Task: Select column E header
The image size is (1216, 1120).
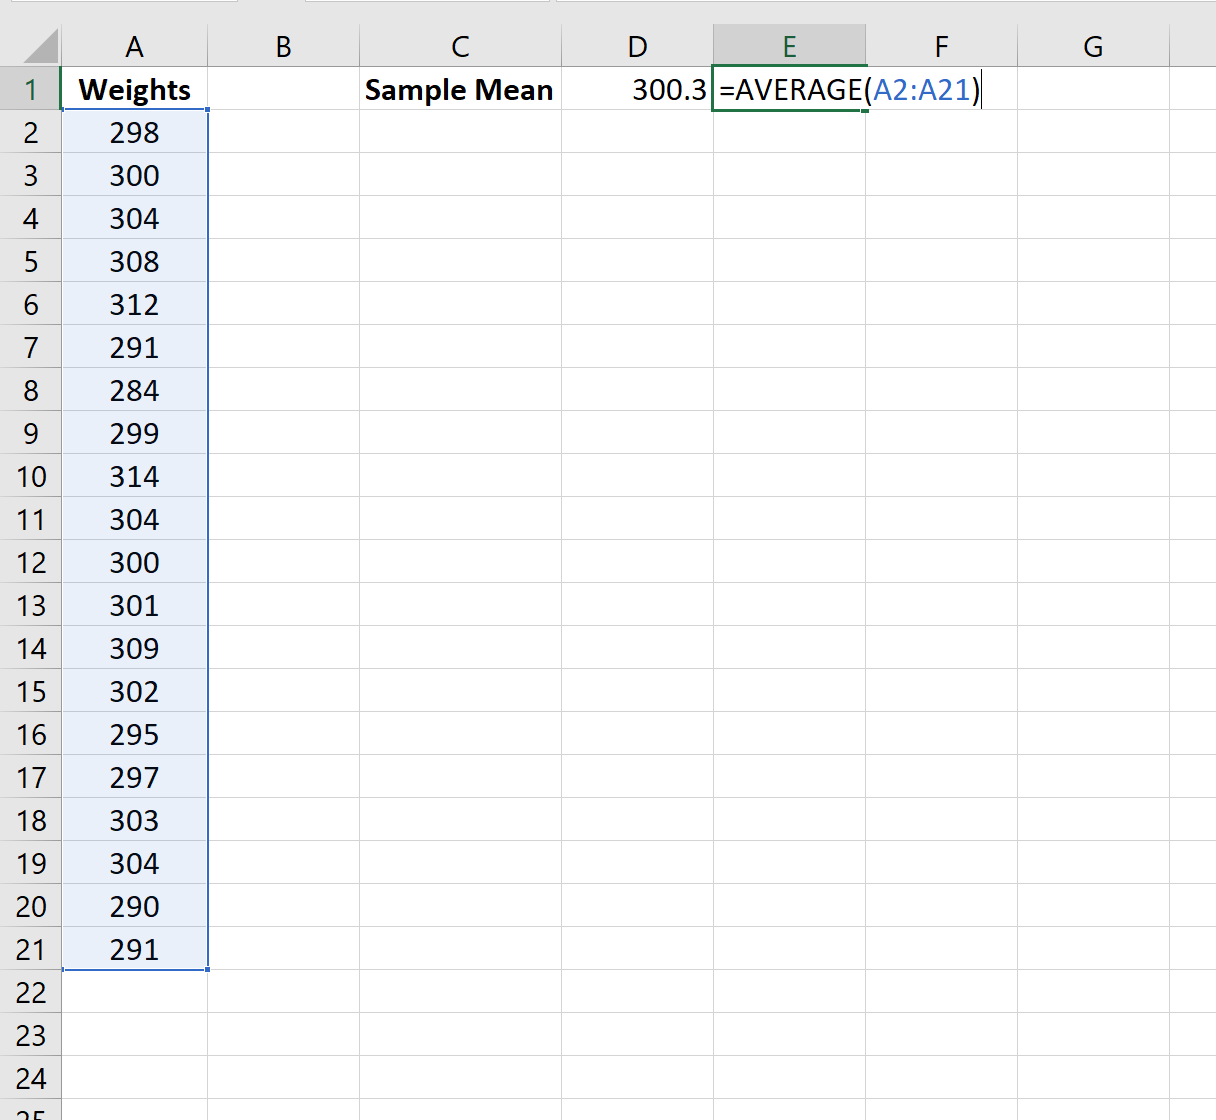Action: tap(789, 46)
